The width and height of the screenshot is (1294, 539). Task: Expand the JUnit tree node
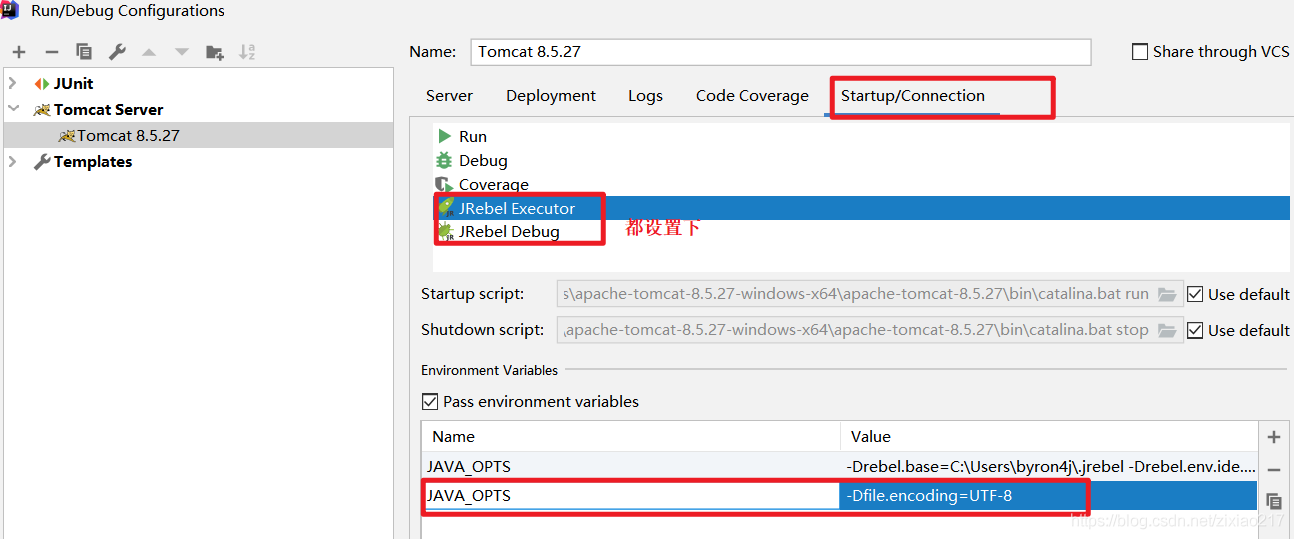pos(13,83)
